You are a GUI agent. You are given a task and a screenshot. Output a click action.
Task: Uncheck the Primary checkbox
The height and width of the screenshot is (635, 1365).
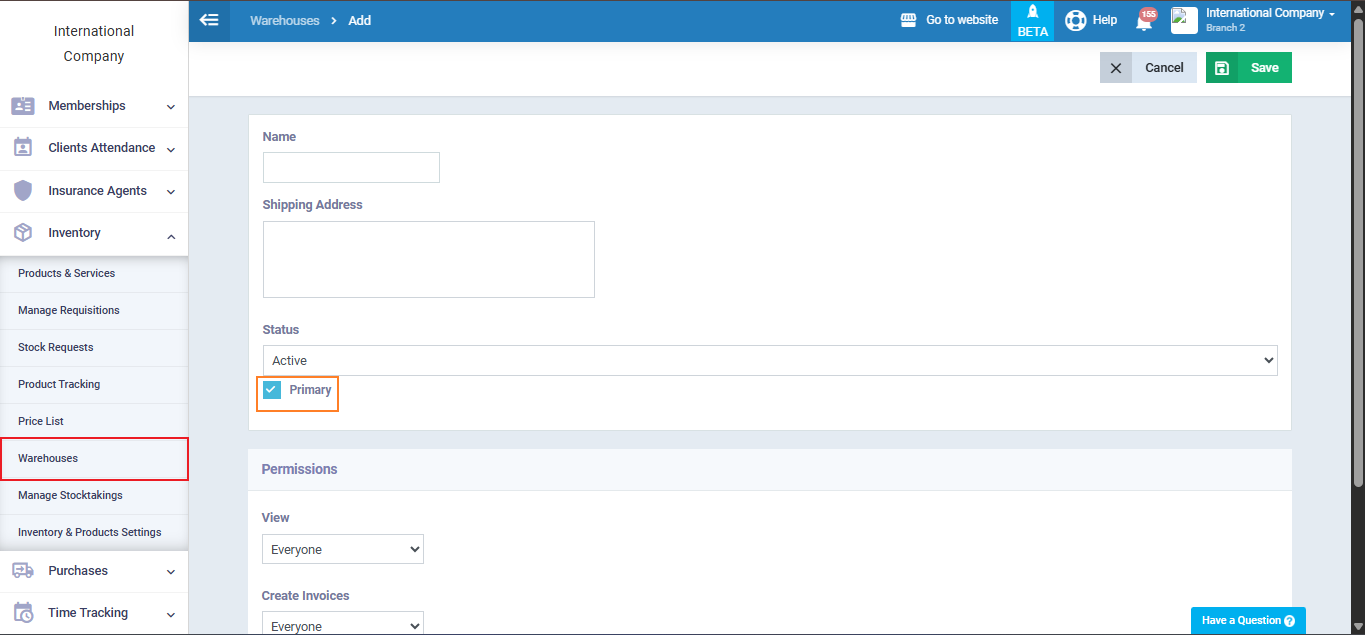tap(272, 390)
